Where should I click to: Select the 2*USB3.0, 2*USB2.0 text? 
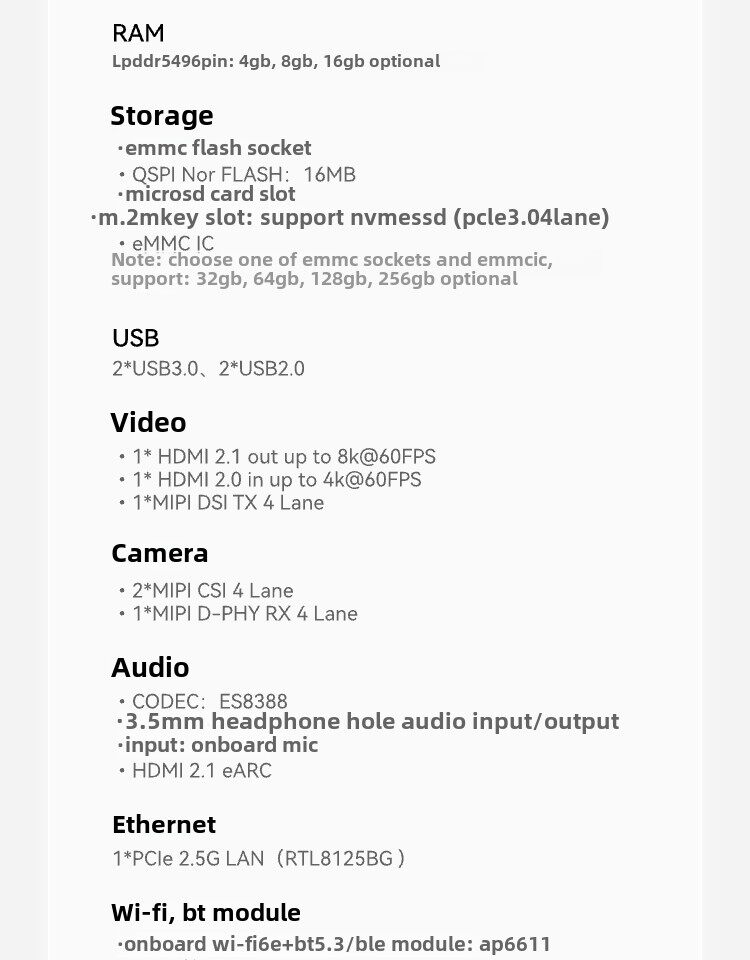tap(208, 369)
